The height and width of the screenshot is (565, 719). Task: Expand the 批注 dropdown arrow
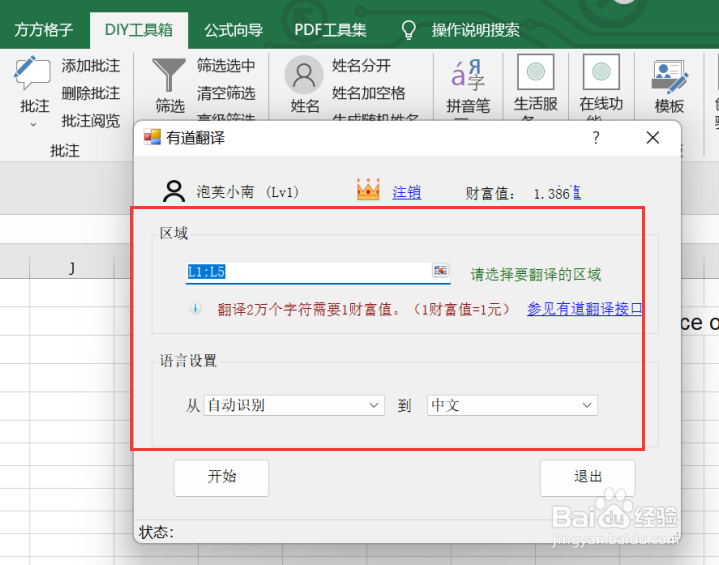33,124
